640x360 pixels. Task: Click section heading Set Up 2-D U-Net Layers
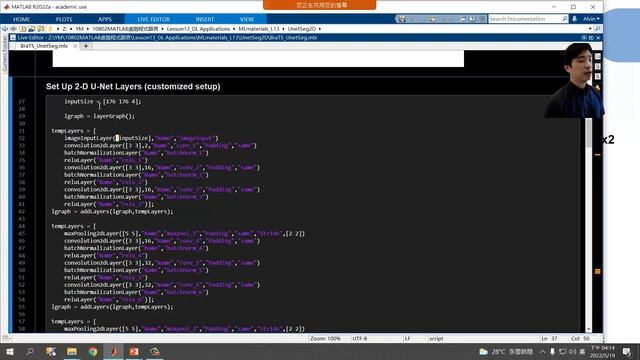[x=133, y=87]
